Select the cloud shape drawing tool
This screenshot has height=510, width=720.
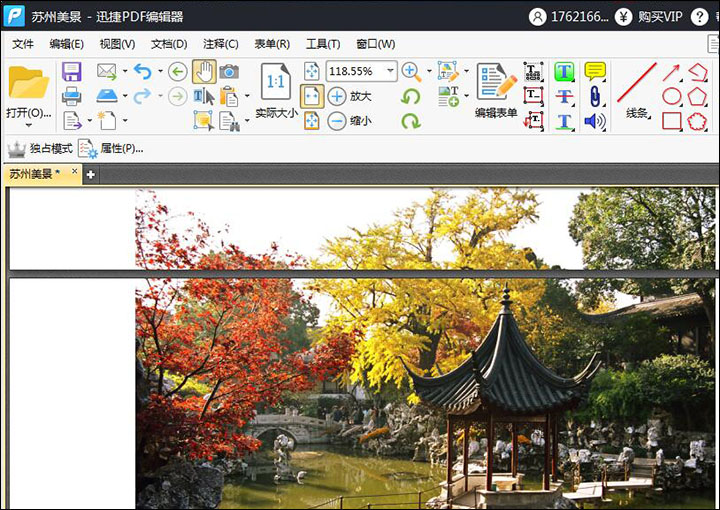[x=697, y=121]
